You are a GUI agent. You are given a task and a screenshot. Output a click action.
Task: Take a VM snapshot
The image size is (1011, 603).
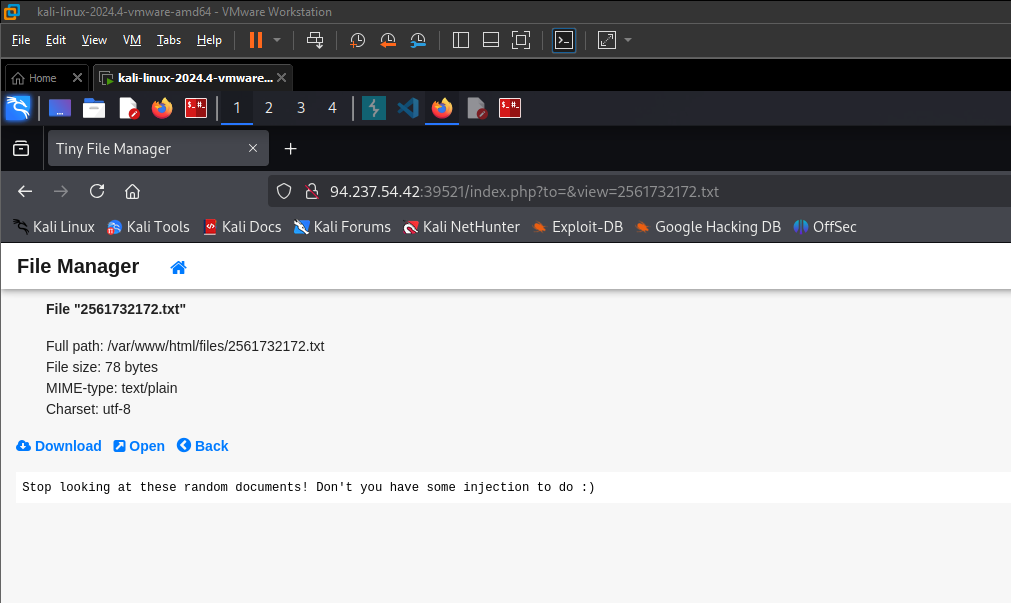coord(357,40)
